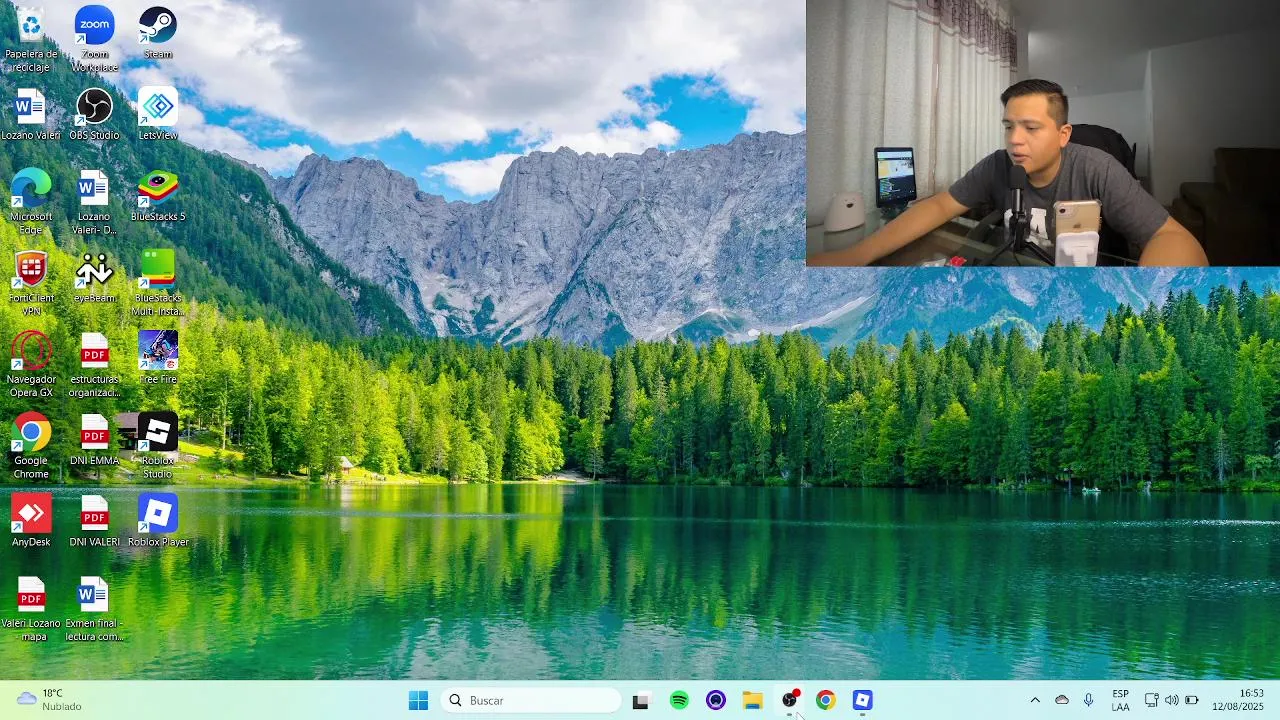Open network settings from the tray
This screenshot has height=720, width=1280.
coord(1151,700)
